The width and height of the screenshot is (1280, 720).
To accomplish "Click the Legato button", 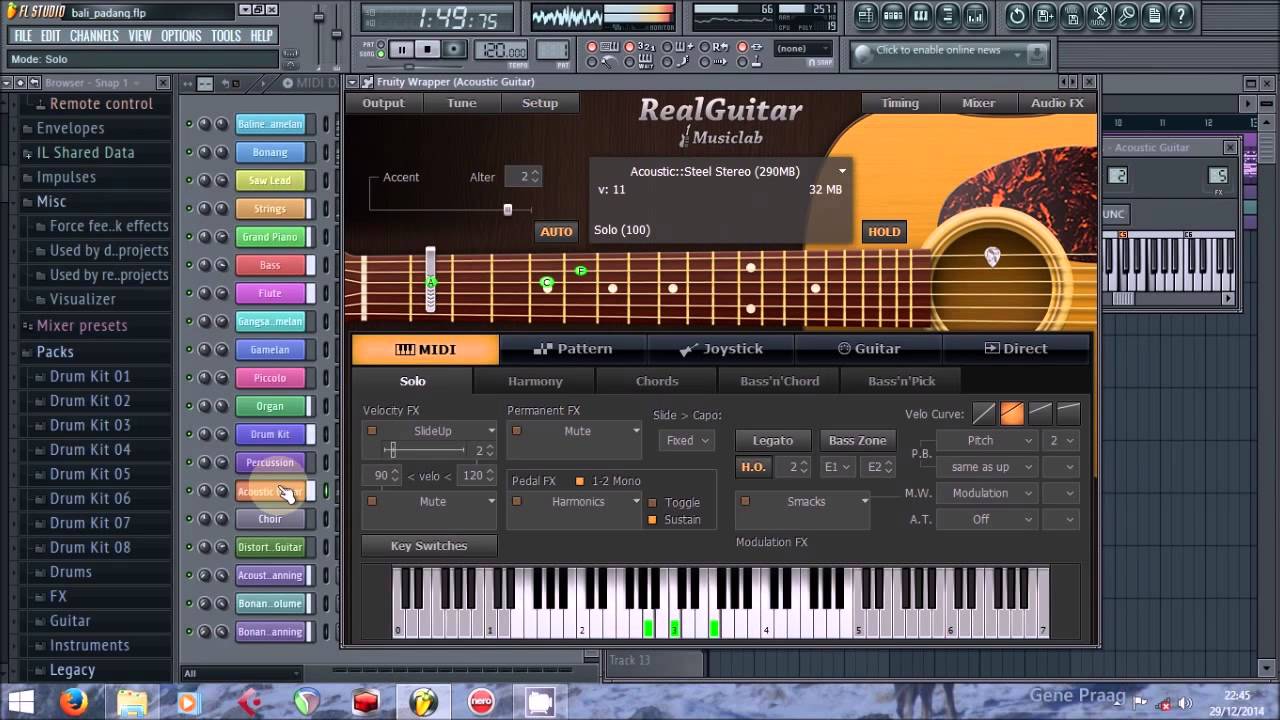I will coord(773,440).
